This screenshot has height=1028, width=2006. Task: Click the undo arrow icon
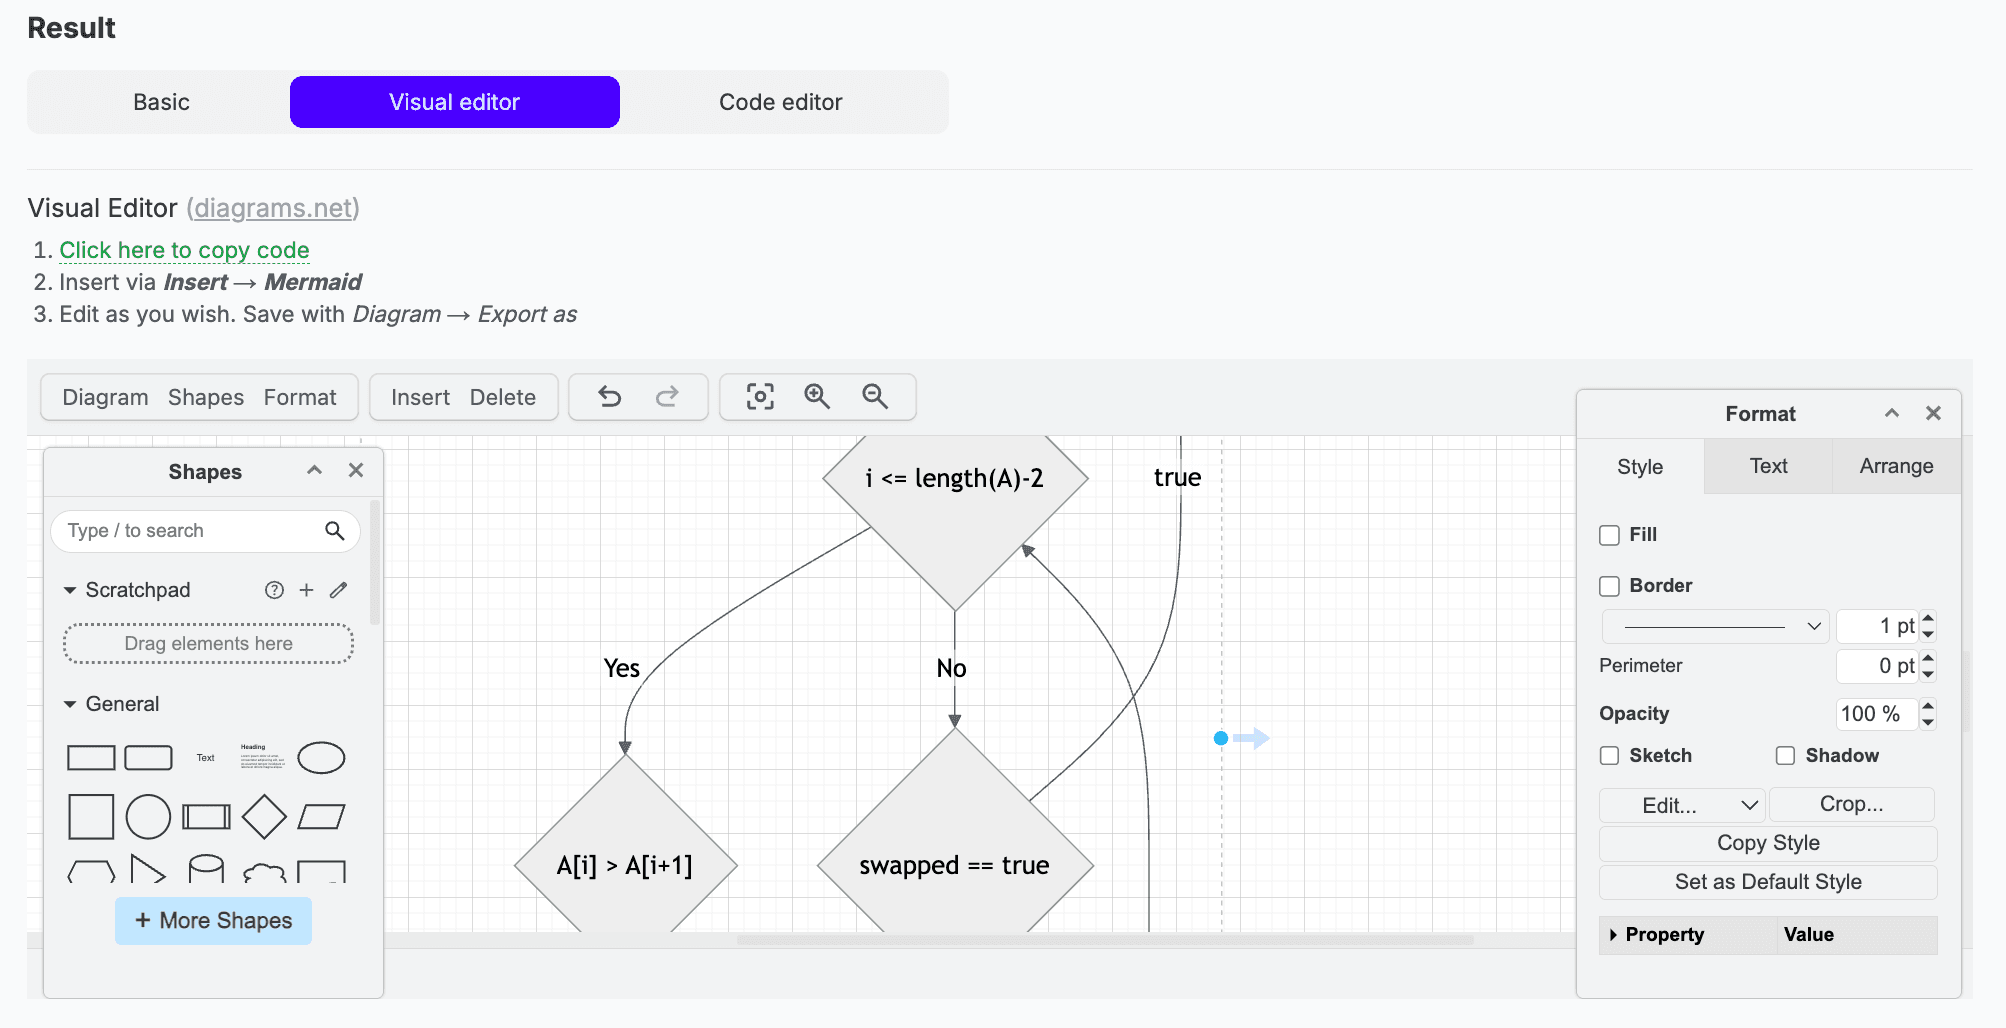(610, 397)
